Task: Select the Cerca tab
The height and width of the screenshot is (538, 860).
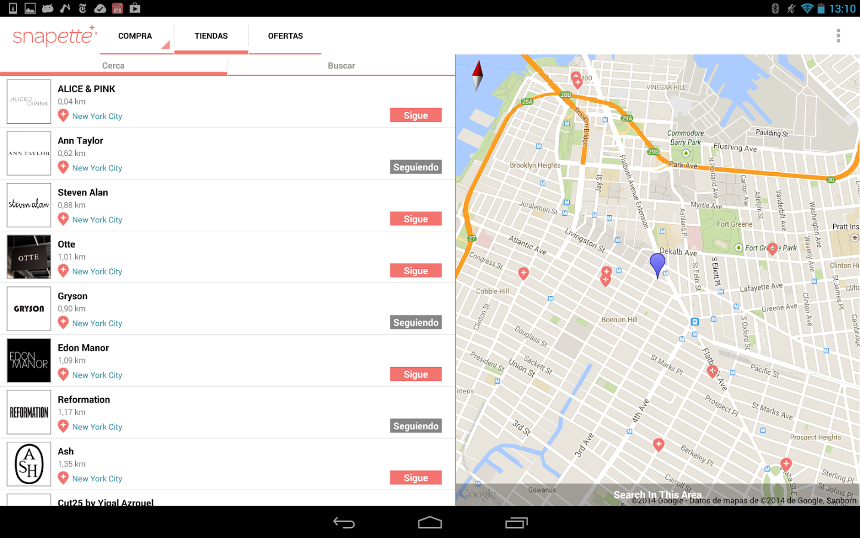Action: pos(113,66)
